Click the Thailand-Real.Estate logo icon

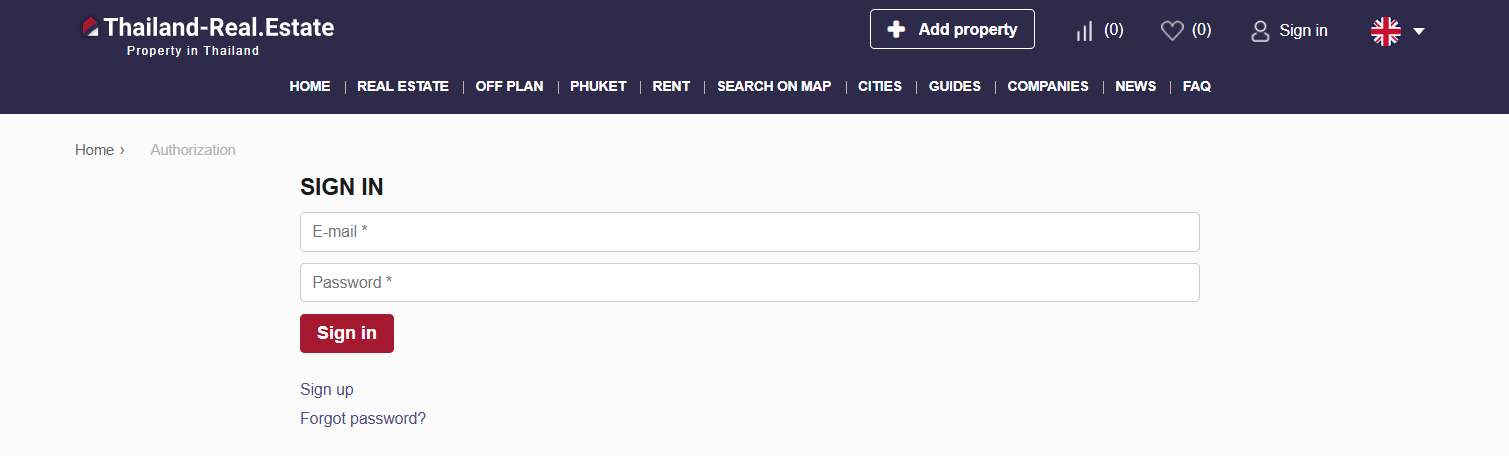coord(90,28)
